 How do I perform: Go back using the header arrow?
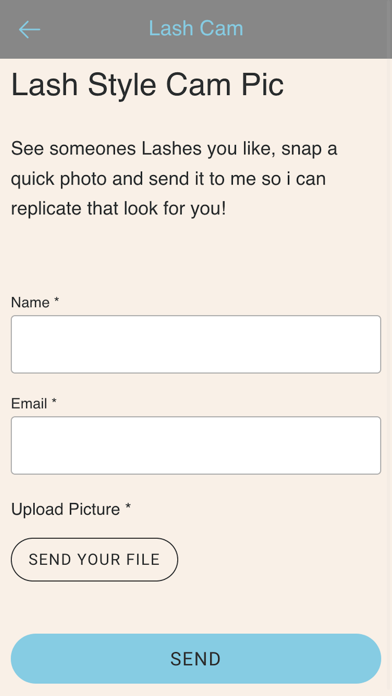point(29,29)
